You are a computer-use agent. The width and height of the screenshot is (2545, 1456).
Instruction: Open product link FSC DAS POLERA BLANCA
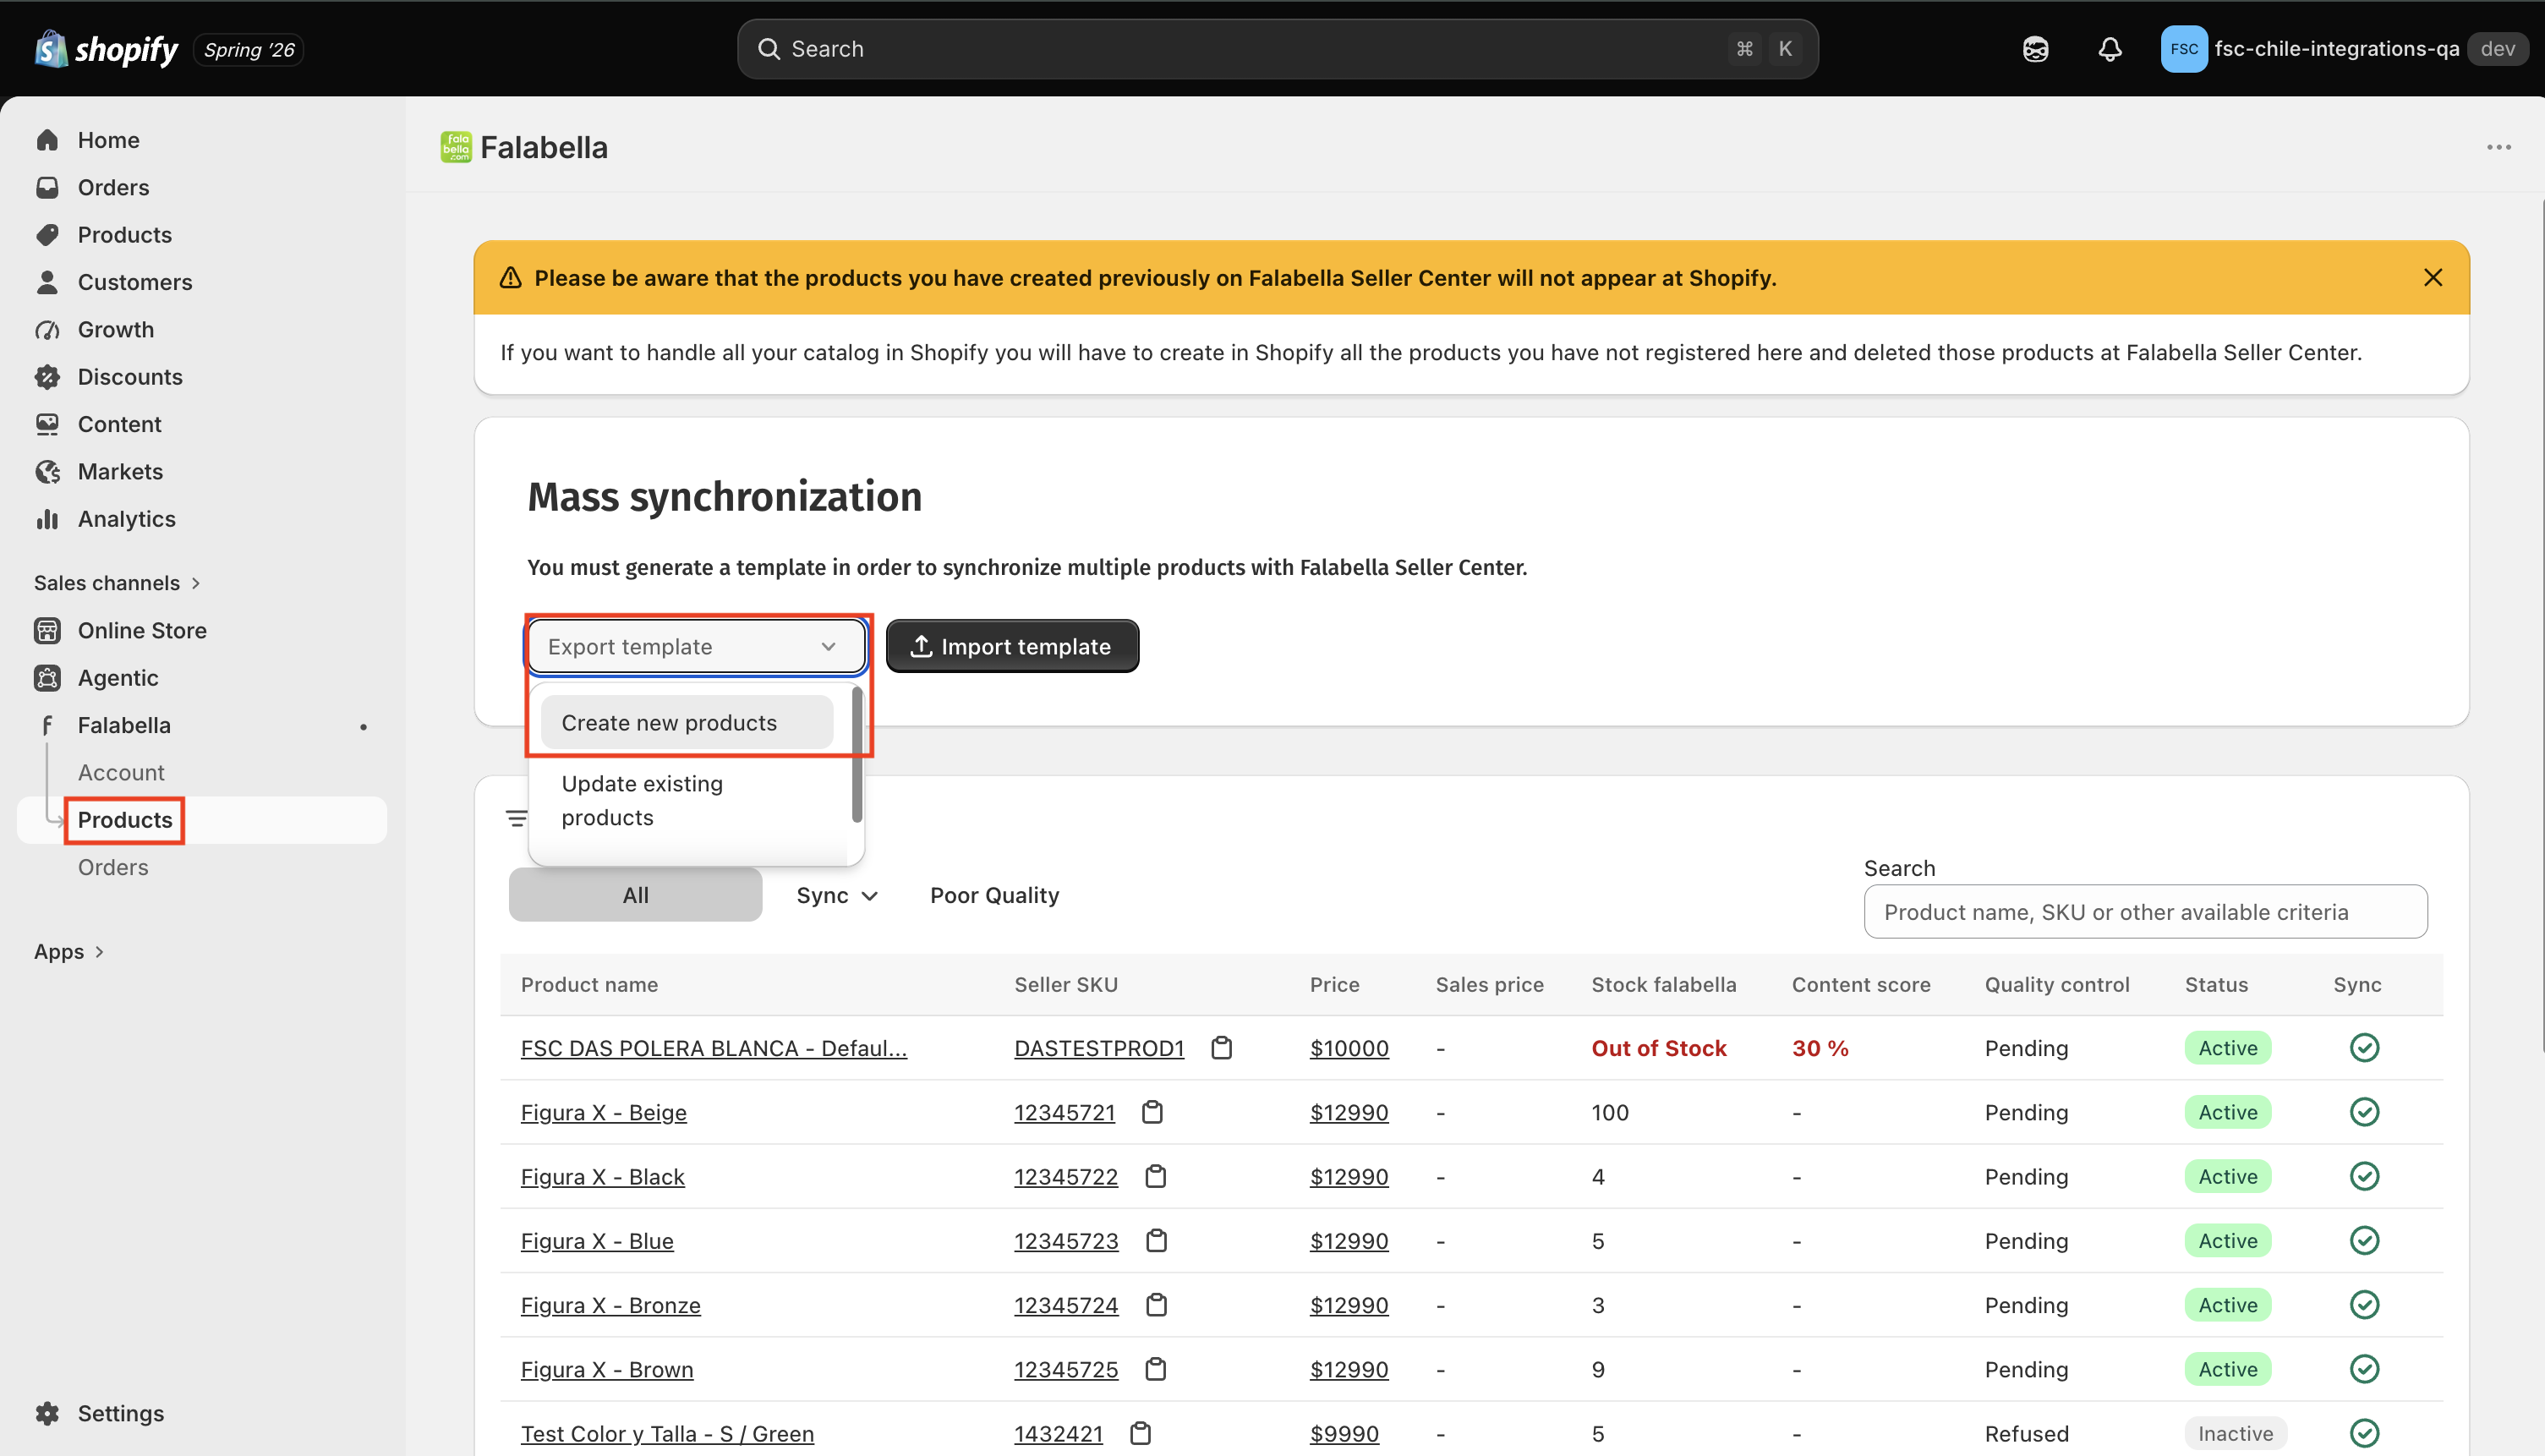click(x=714, y=1048)
